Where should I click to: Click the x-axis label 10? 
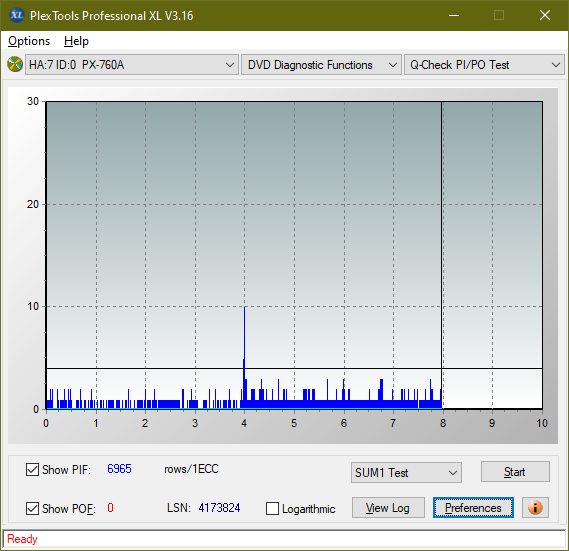542,423
